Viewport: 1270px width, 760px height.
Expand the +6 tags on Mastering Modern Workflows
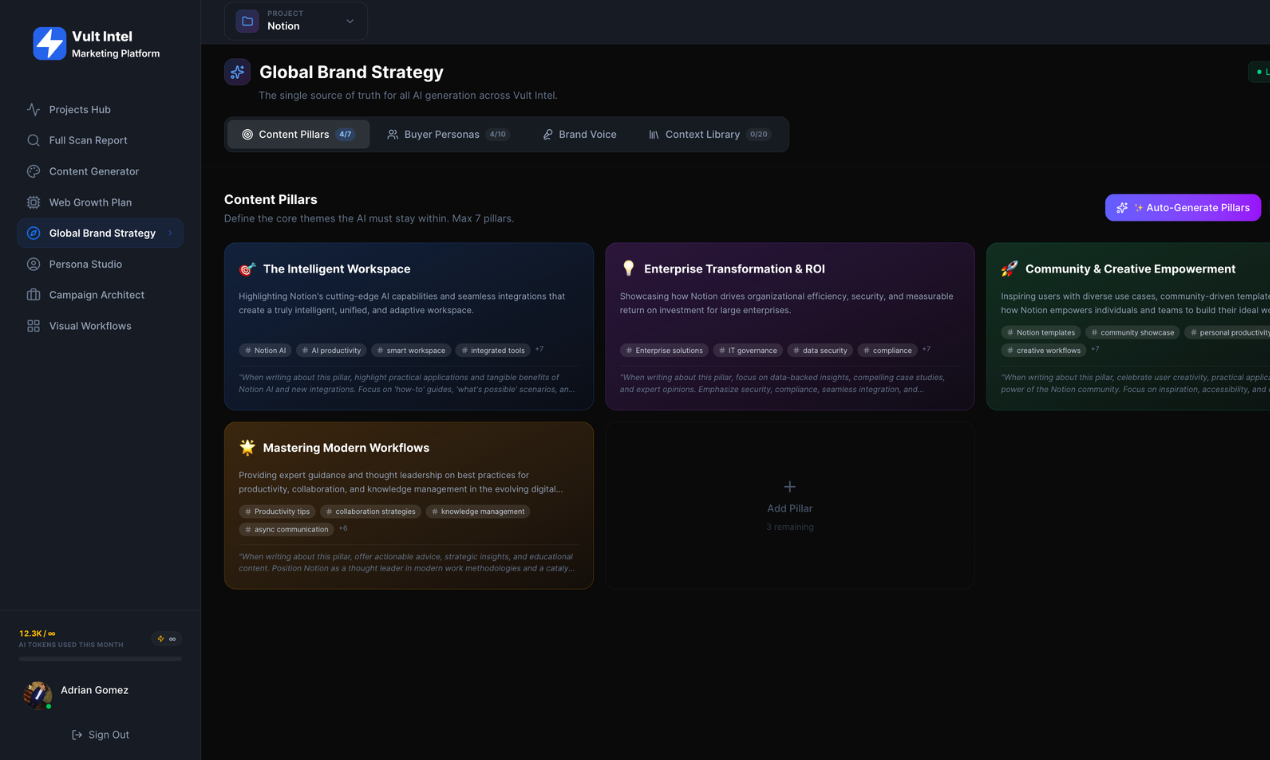pyautogui.click(x=342, y=529)
